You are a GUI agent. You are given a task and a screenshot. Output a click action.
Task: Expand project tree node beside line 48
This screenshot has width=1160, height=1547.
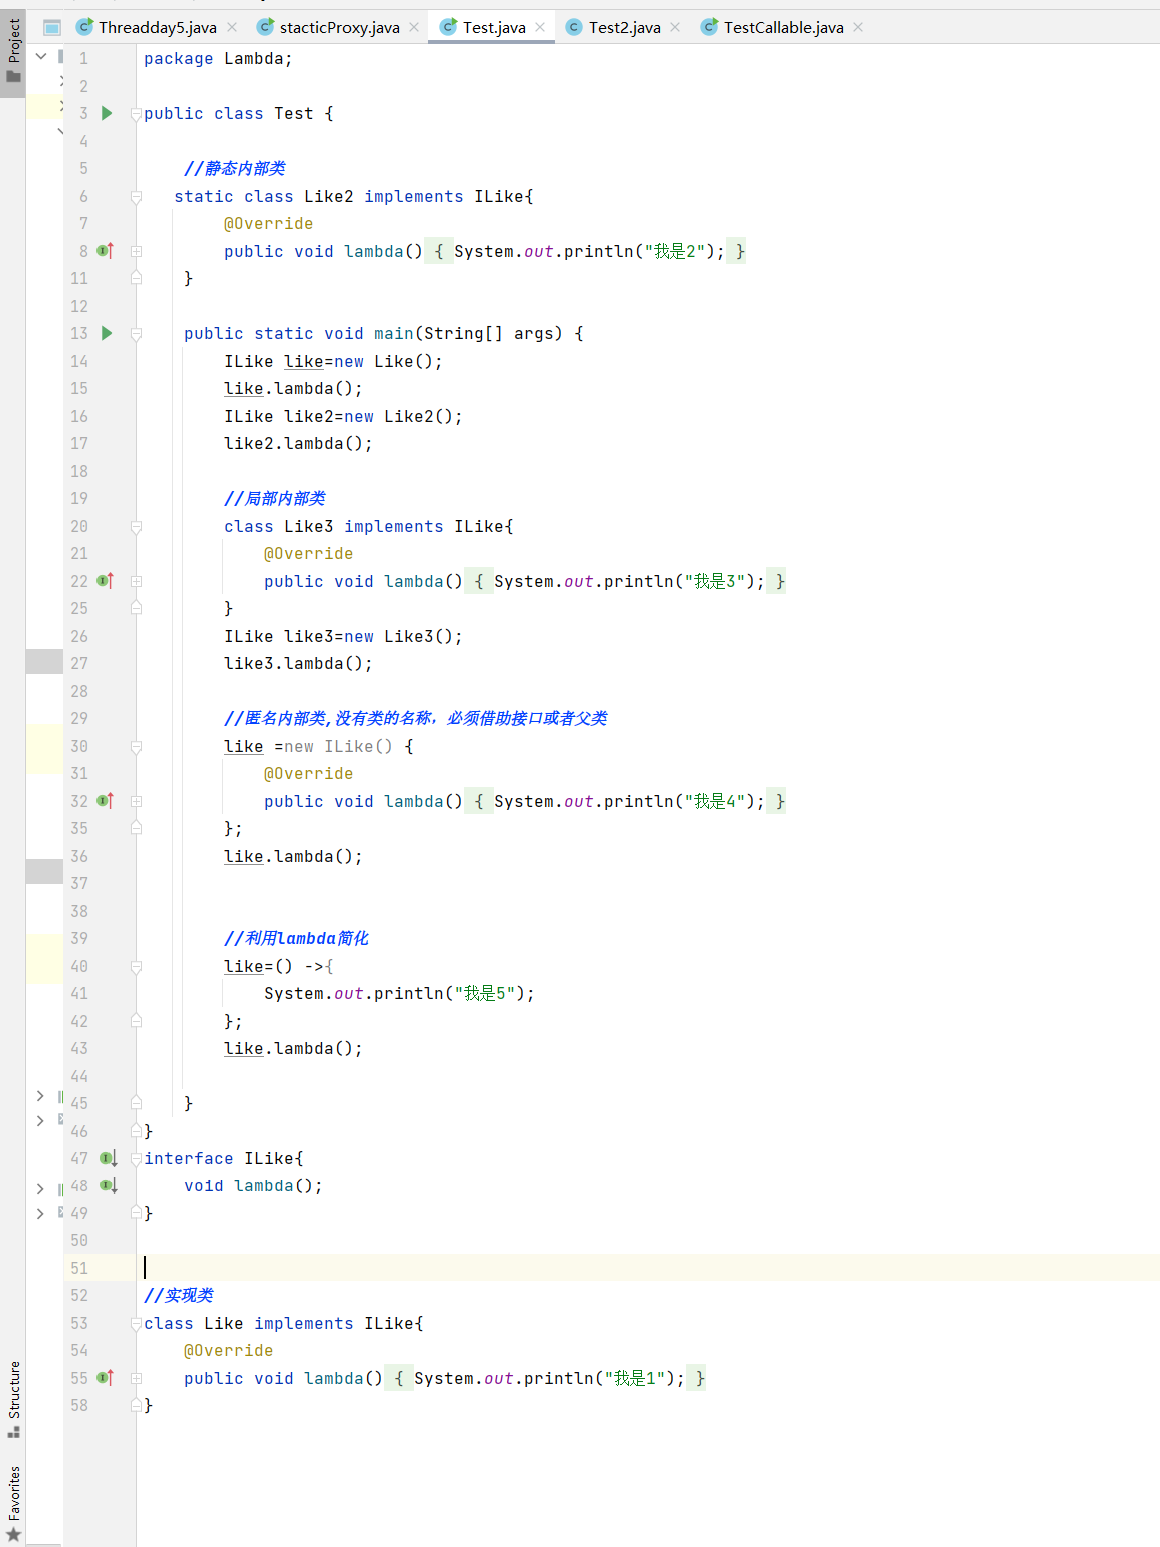[40, 1189]
